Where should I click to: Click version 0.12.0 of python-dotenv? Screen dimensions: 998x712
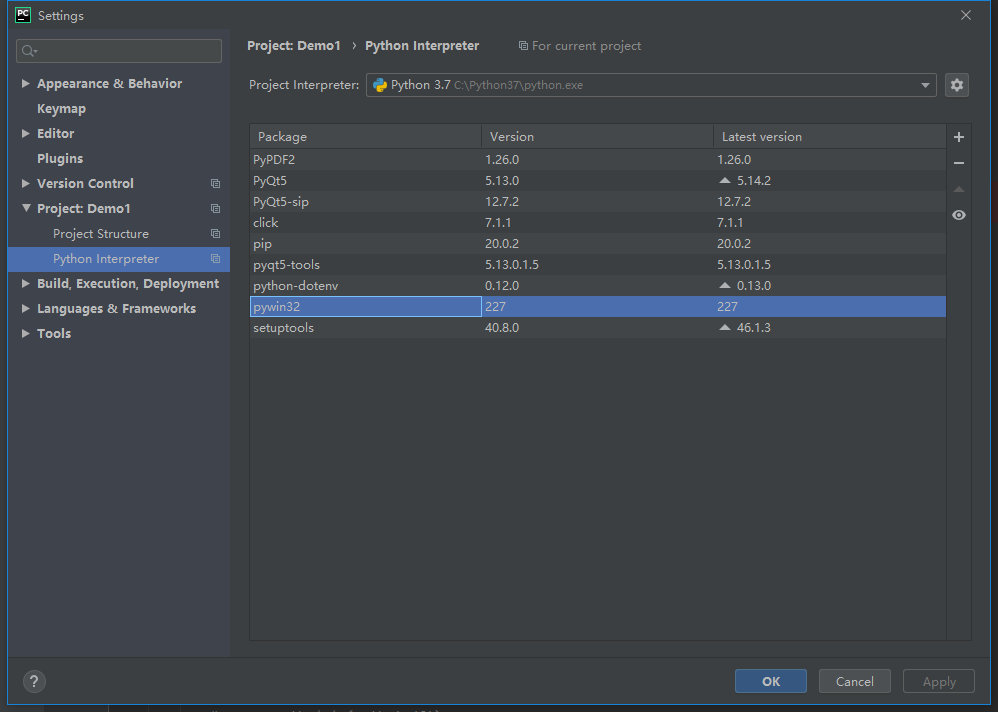pos(502,286)
